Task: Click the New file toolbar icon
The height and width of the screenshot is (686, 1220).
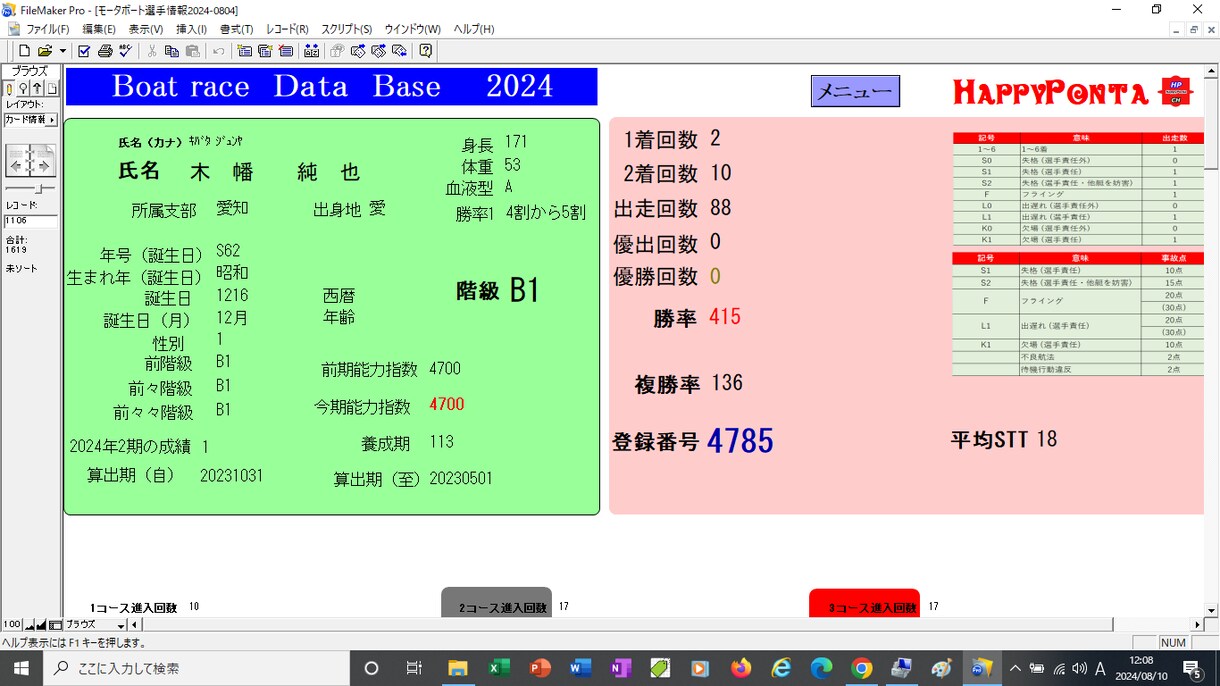Action: click(x=25, y=51)
